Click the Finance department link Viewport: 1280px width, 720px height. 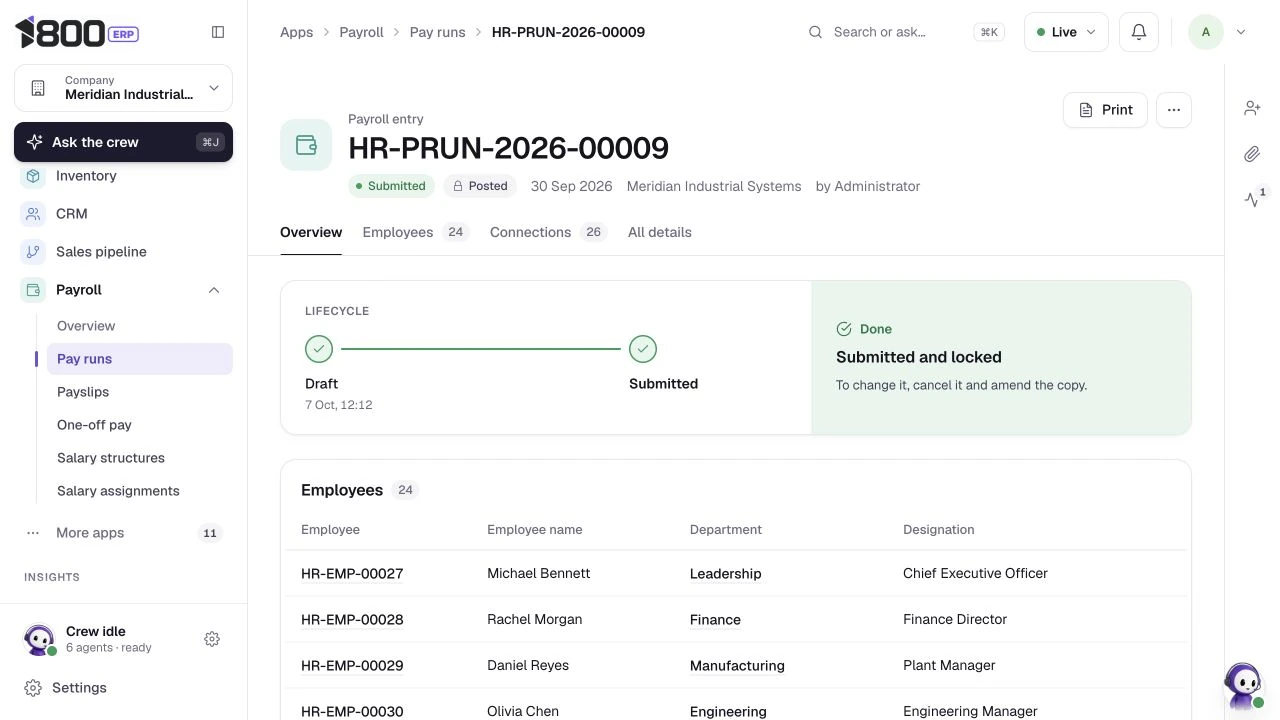click(x=715, y=620)
